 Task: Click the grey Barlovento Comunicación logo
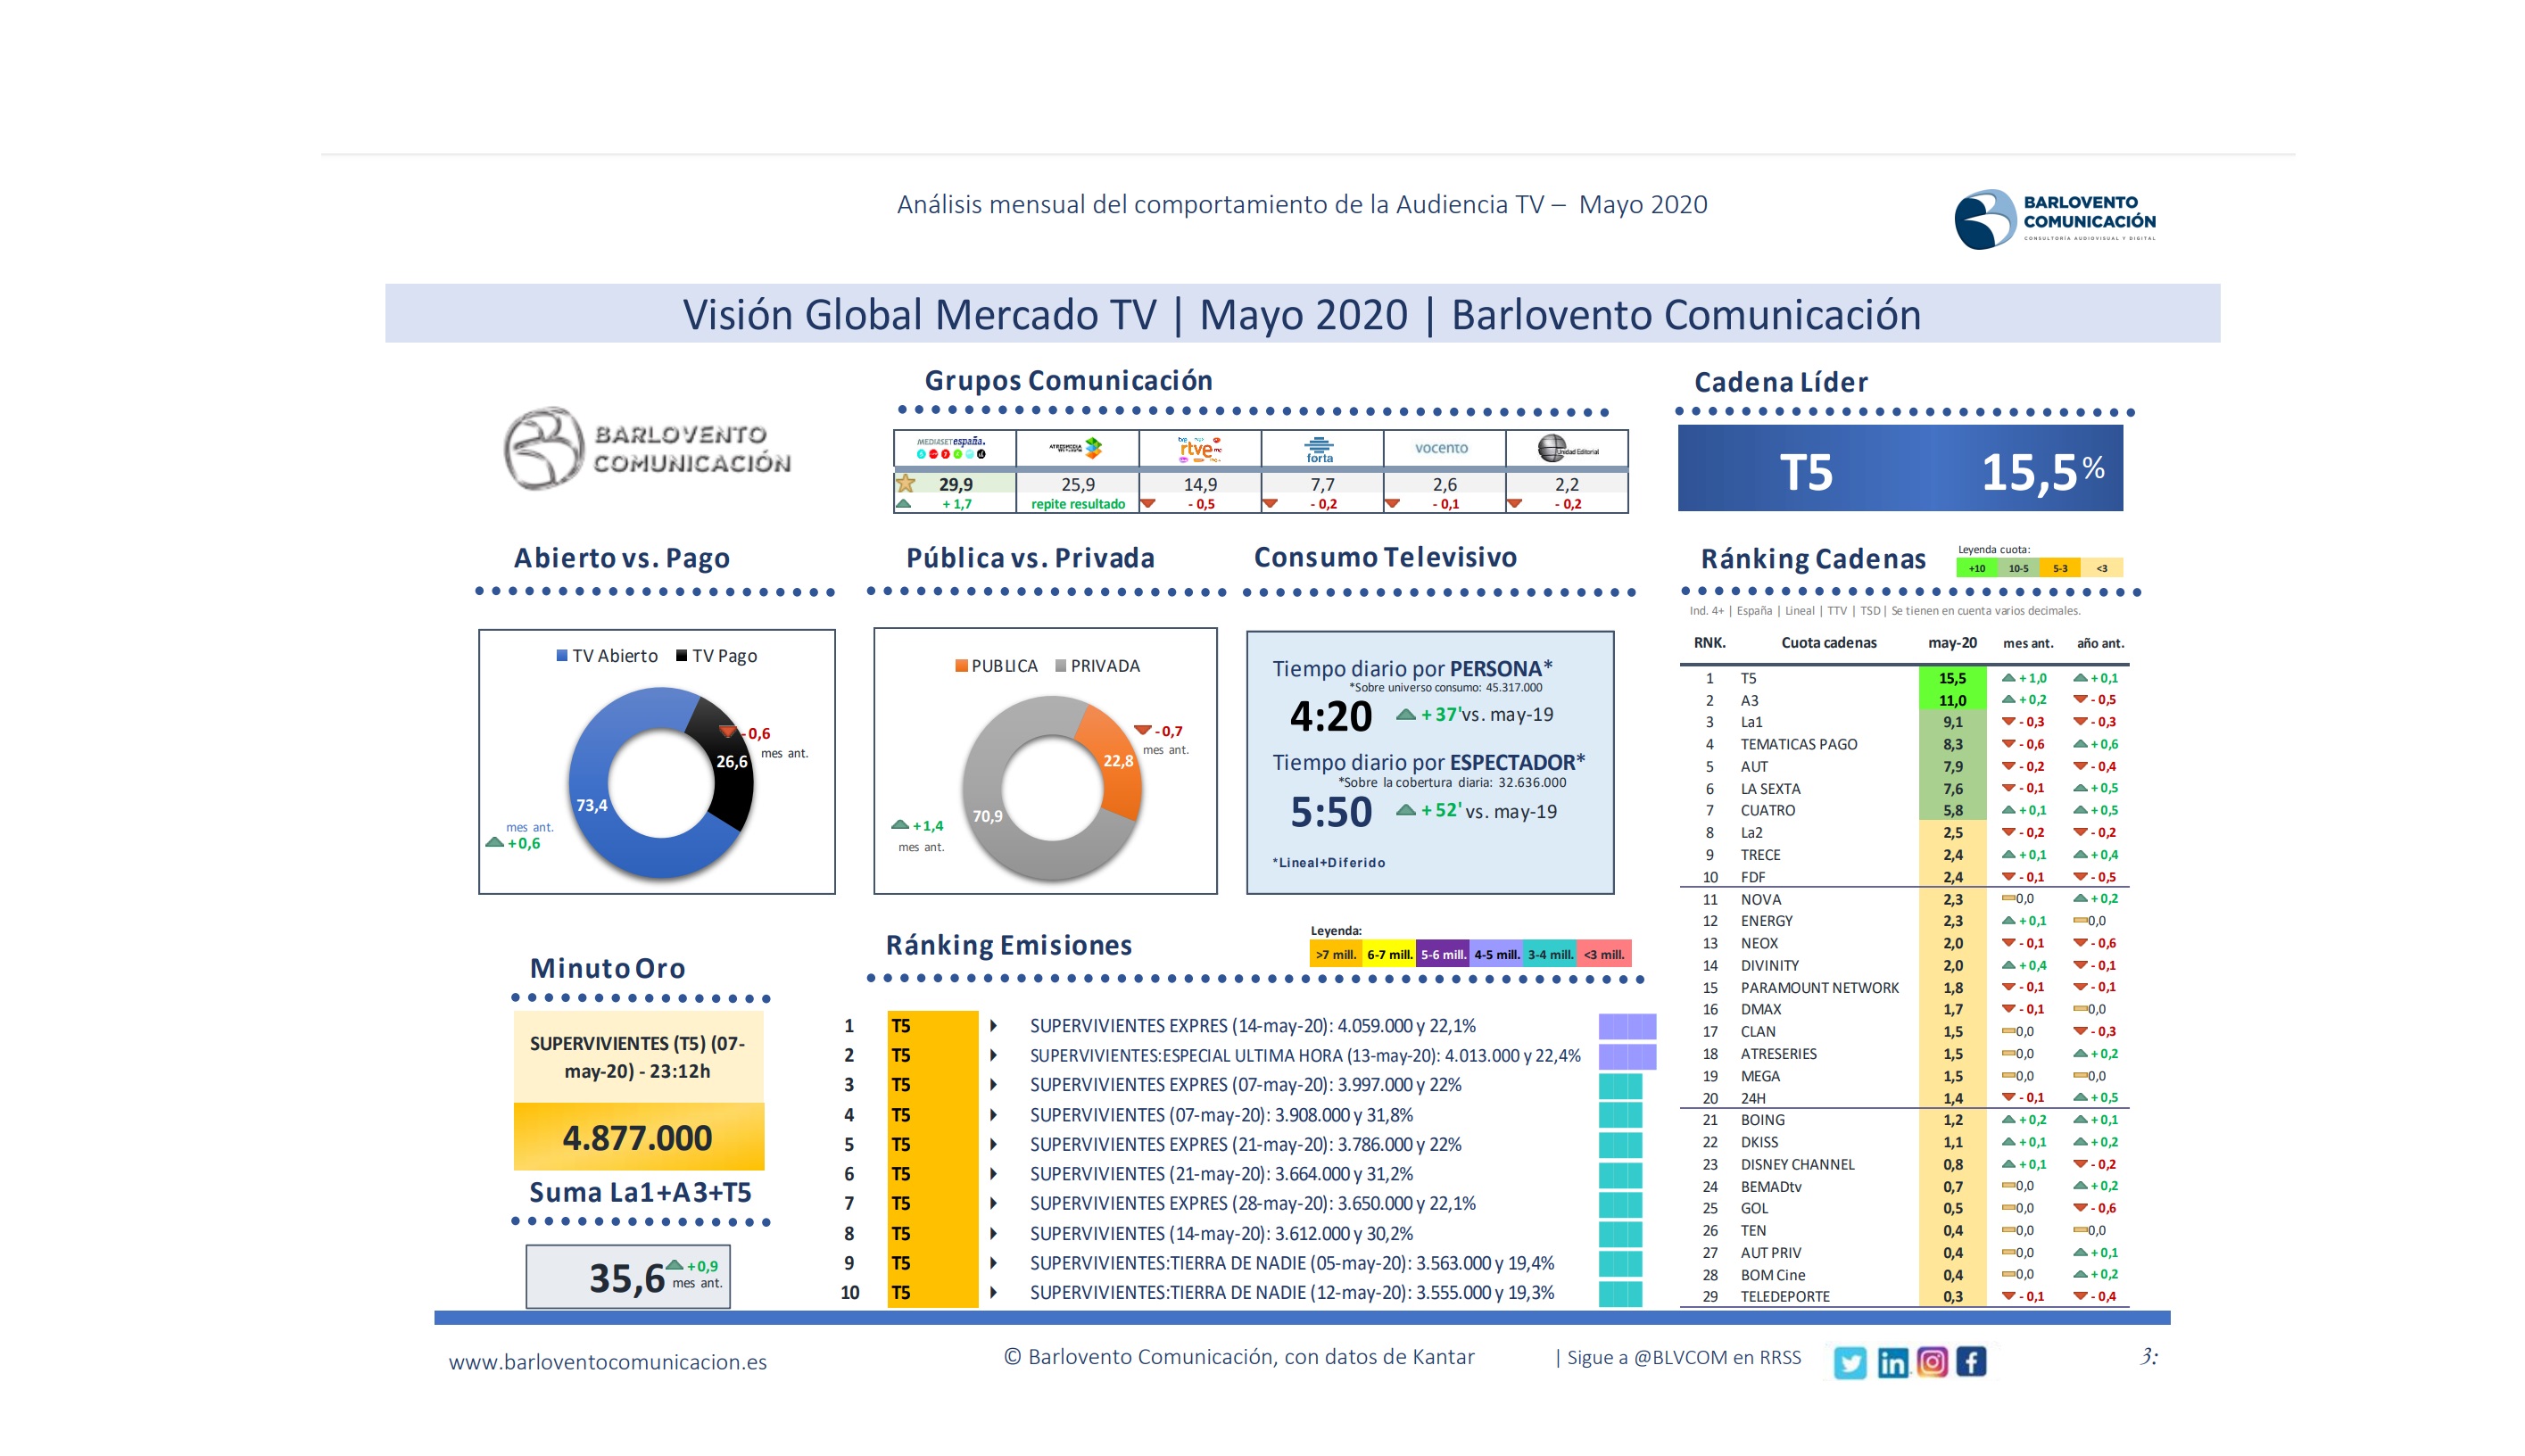647,448
